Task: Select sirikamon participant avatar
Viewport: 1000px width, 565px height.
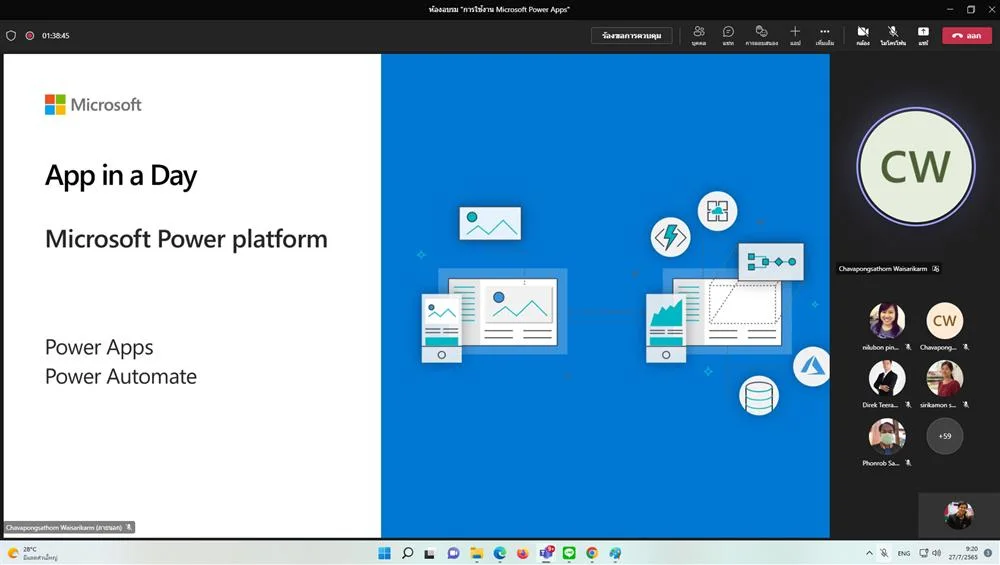Action: click(x=945, y=378)
